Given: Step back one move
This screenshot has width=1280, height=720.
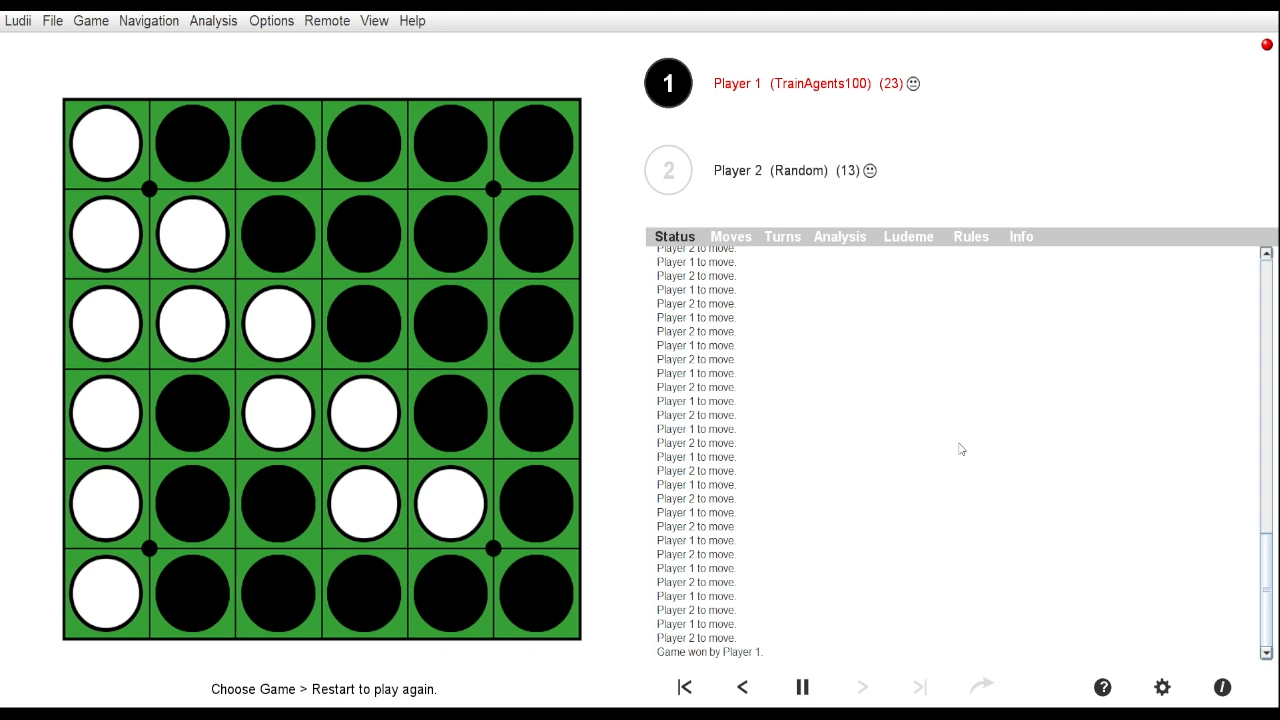Looking at the screenshot, I should [742, 687].
